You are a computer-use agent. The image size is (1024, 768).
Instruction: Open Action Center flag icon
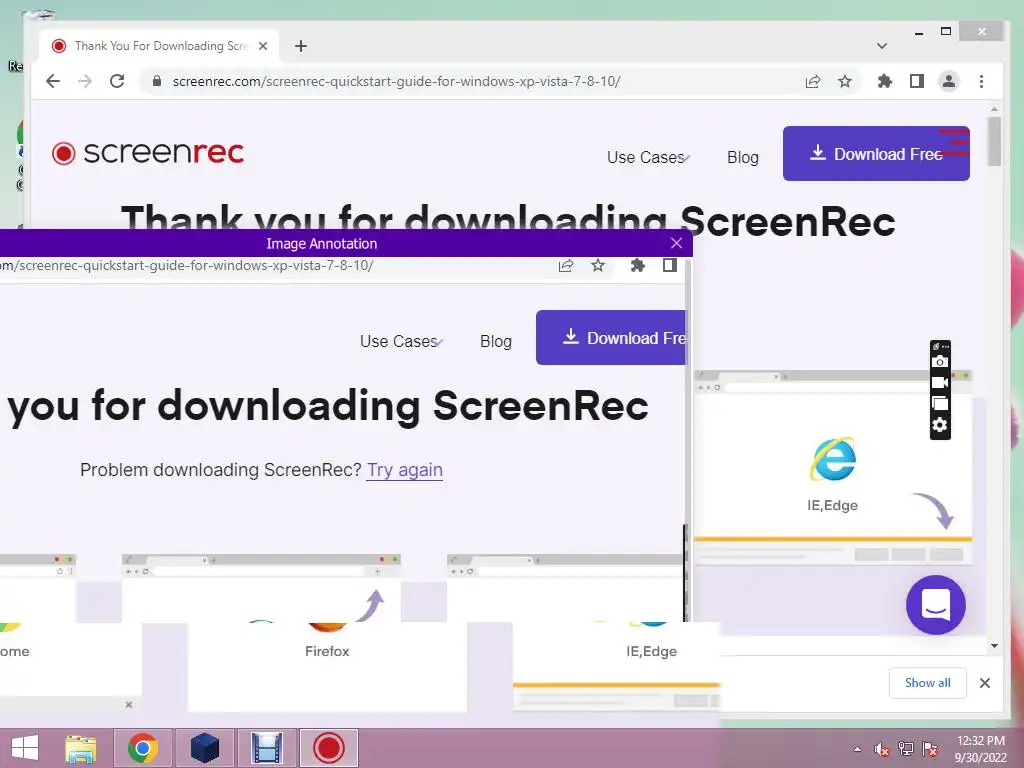tap(930, 749)
